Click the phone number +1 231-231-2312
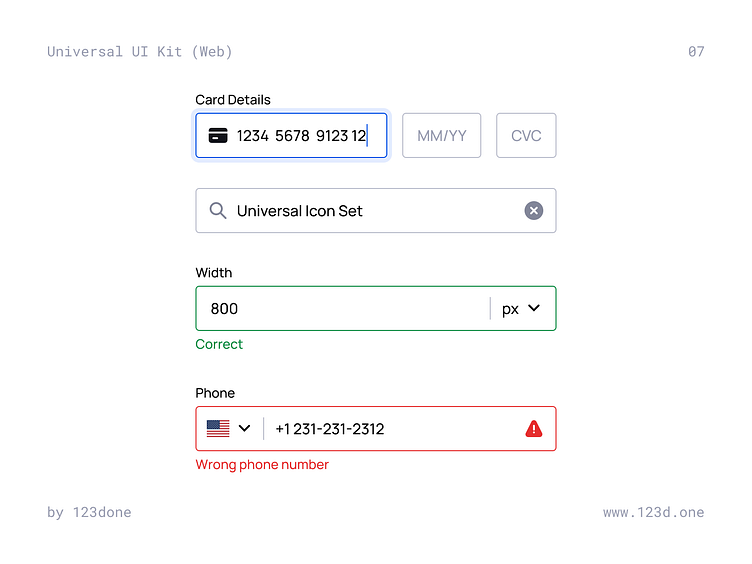The image size is (752, 564). (x=329, y=429)
